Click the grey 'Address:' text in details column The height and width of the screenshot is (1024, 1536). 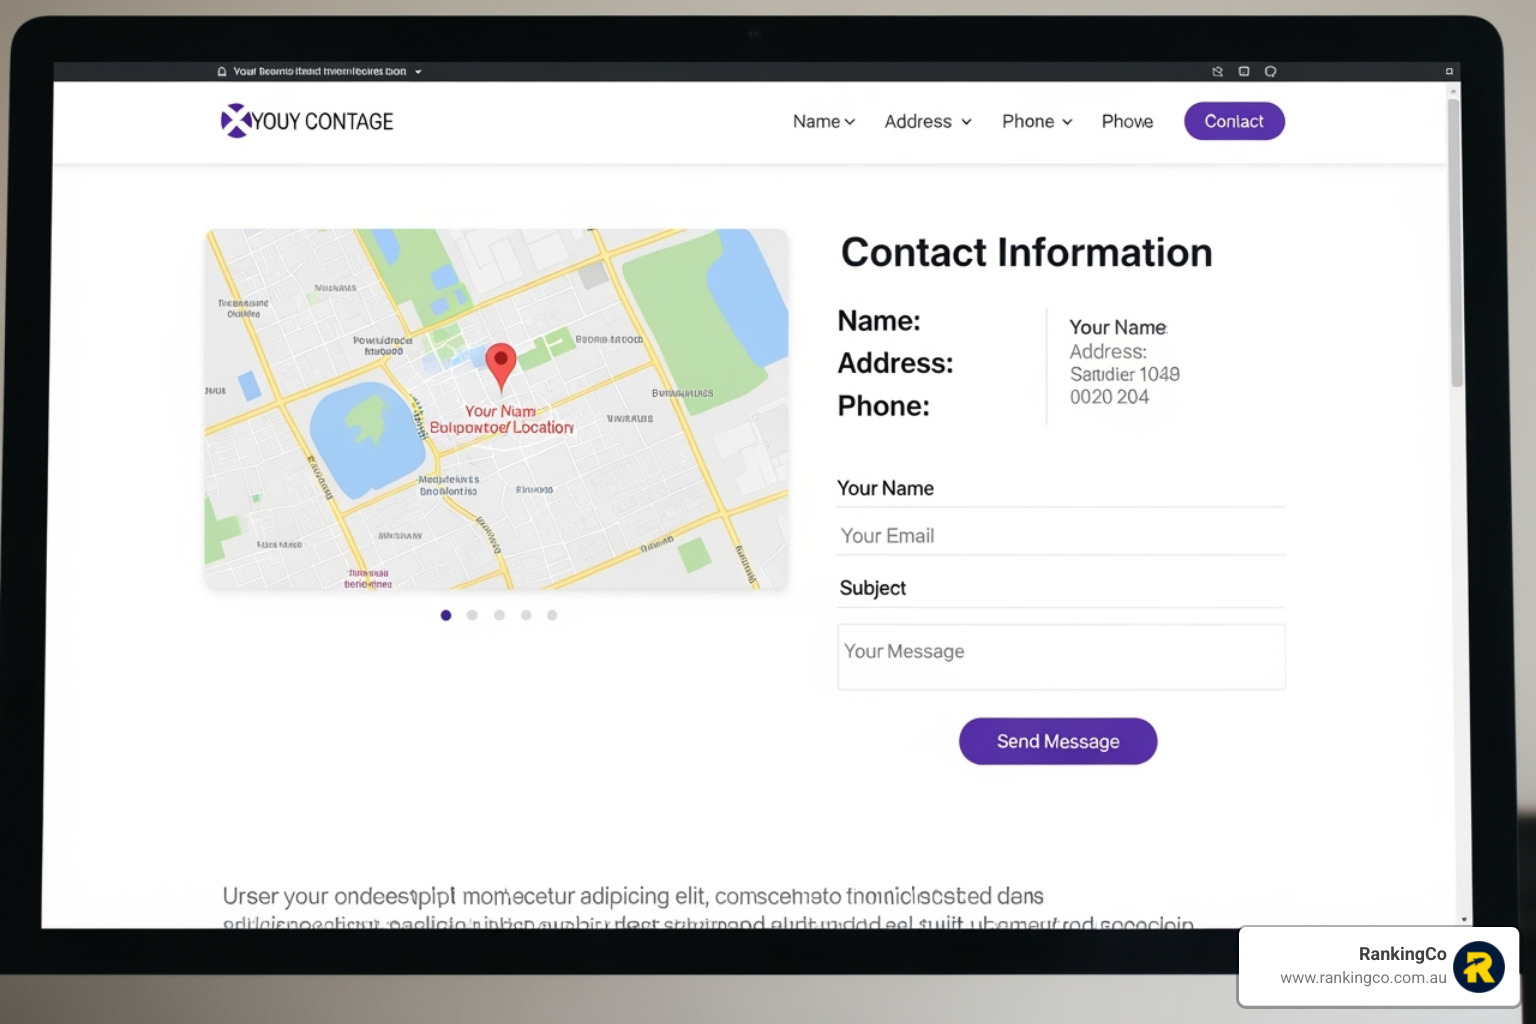1108,352
